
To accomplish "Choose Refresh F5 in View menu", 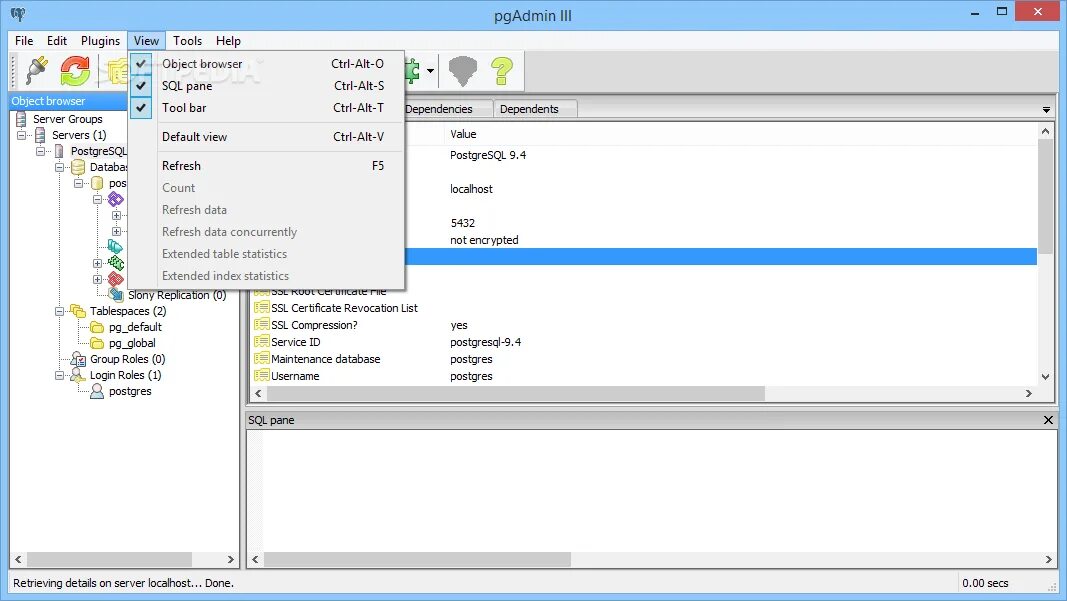I will (266, 165).
